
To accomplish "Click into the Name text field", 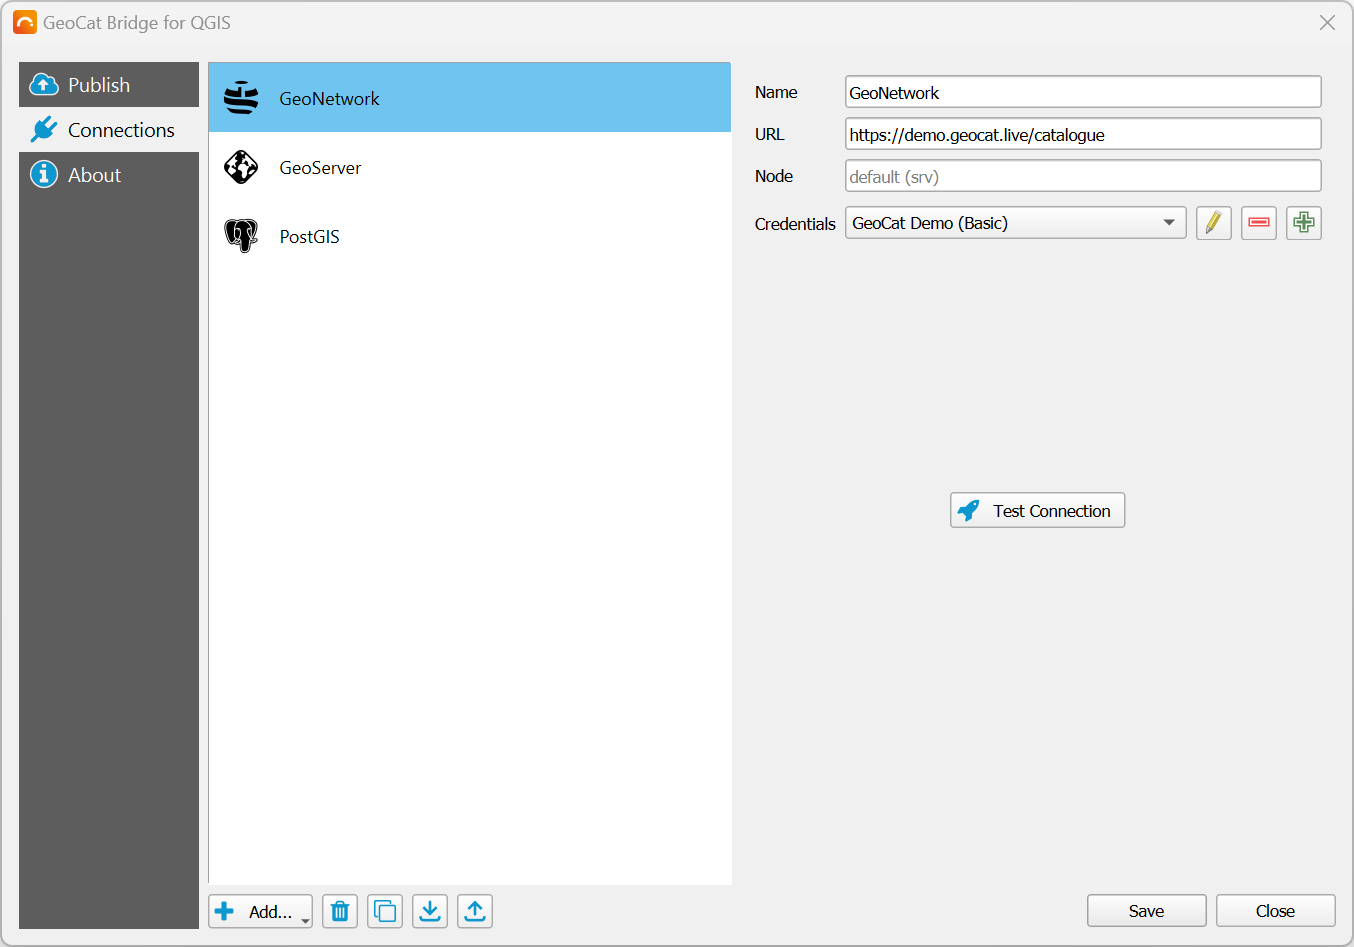I will tap(1082, 92).
